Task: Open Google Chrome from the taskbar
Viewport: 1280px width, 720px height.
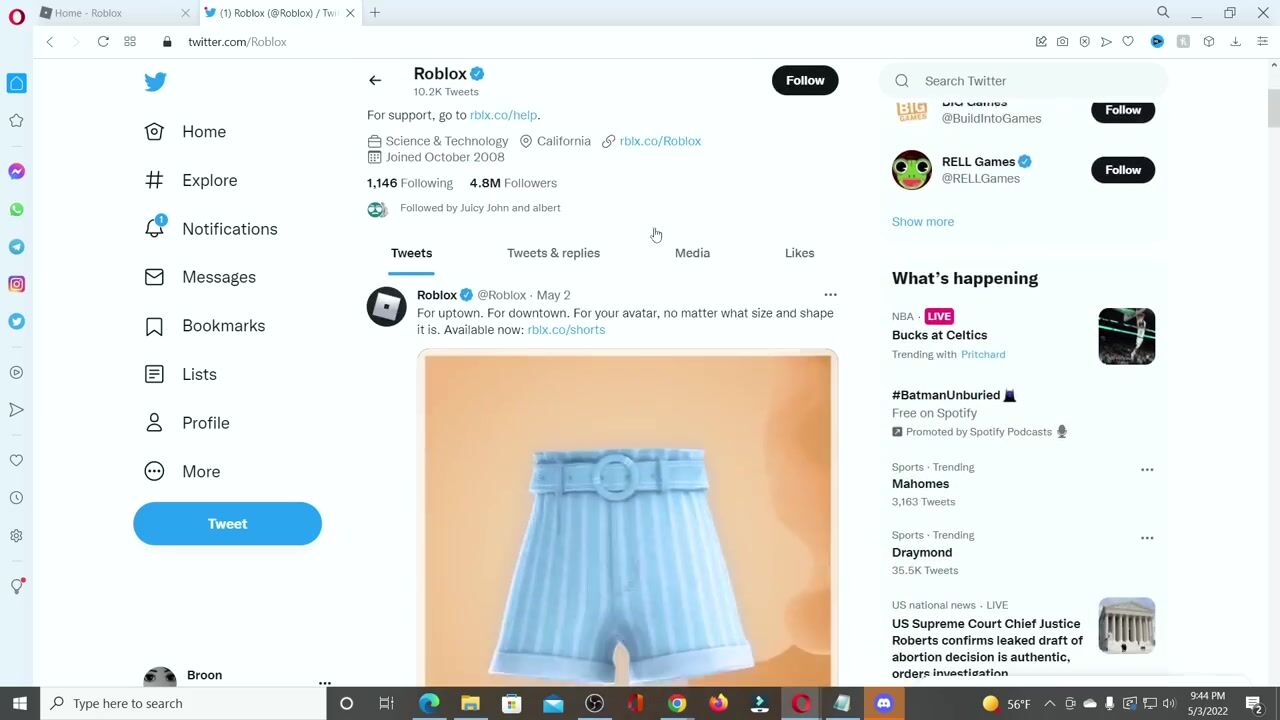Action: pyautogui.click(x=677, y=704)
